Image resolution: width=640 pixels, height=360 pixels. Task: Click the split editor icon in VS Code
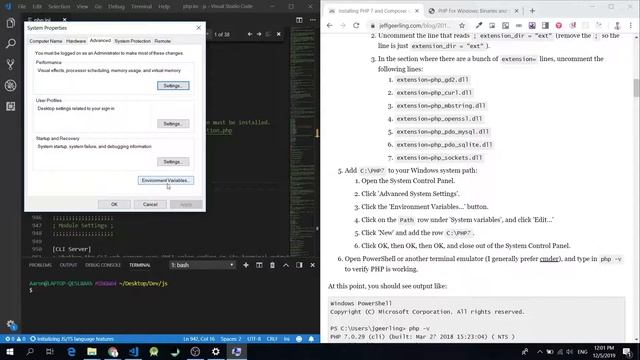pyautogui.click(x=299, y=20)
